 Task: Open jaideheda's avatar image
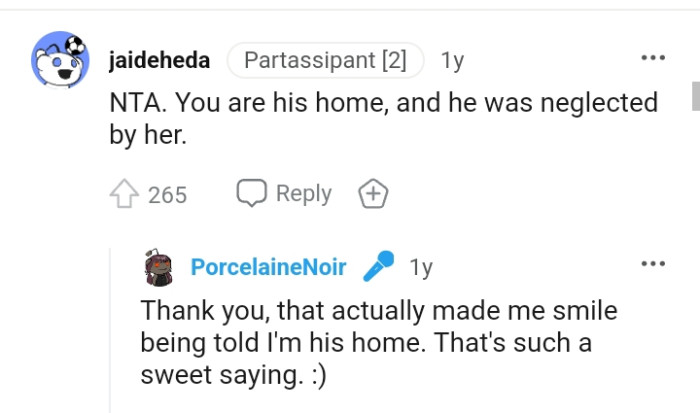[60, 63]
